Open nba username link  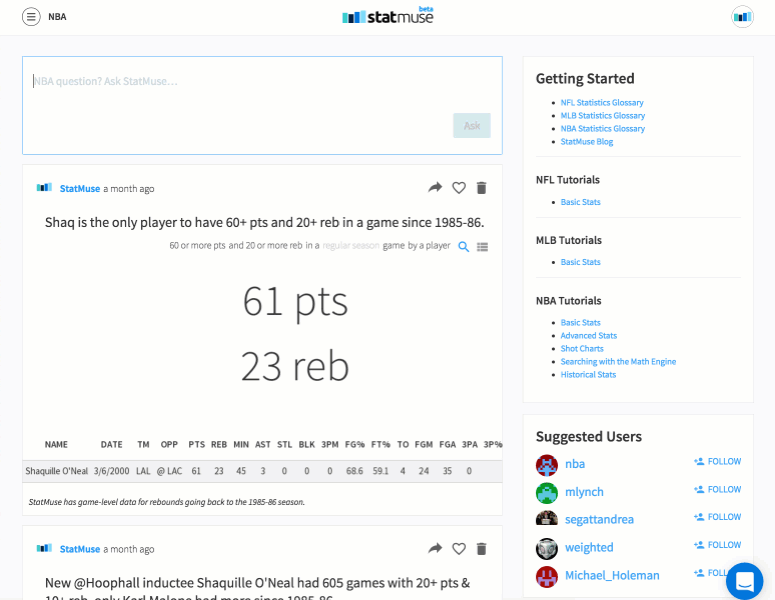pos(575,464)
